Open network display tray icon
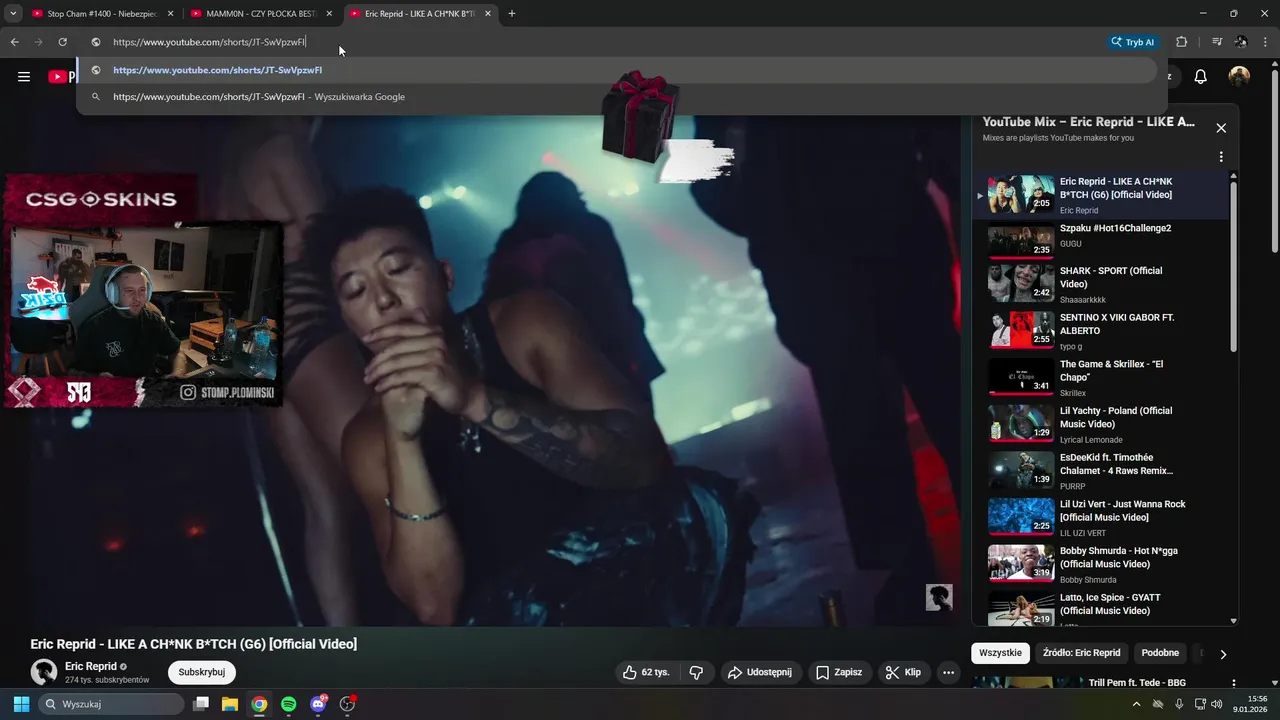The height and width of the screenshot is (720, 1280). pos(1200,704)
